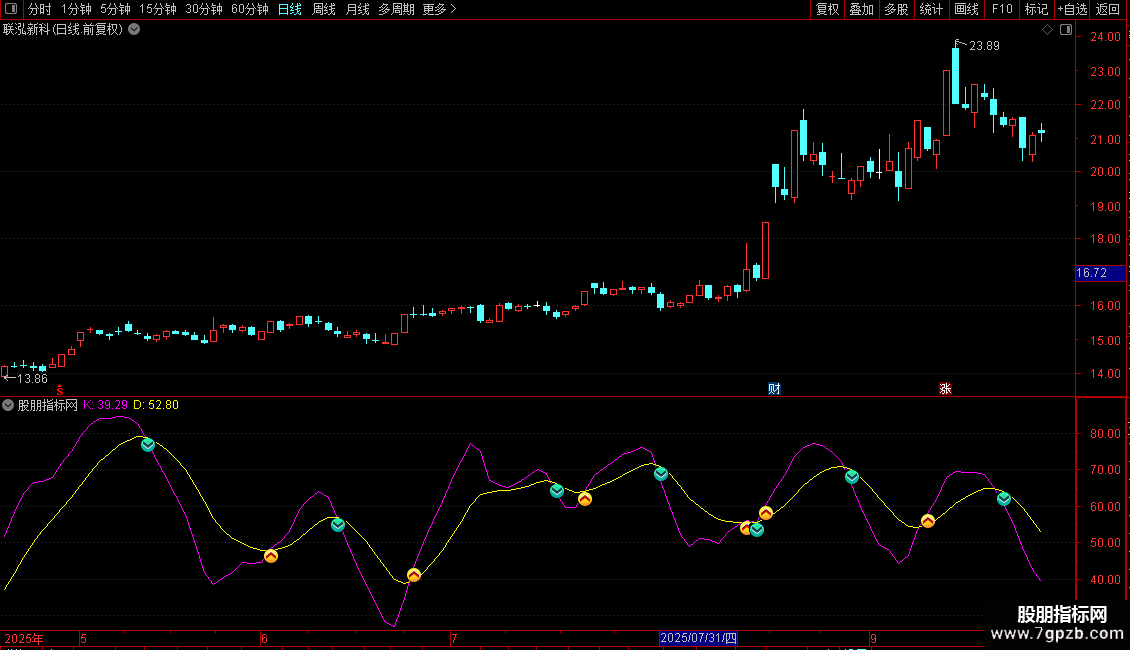Viewport: 1130px width, 650px height.
Task: Click month 7 on the time axis
Action: coord(454,638)
